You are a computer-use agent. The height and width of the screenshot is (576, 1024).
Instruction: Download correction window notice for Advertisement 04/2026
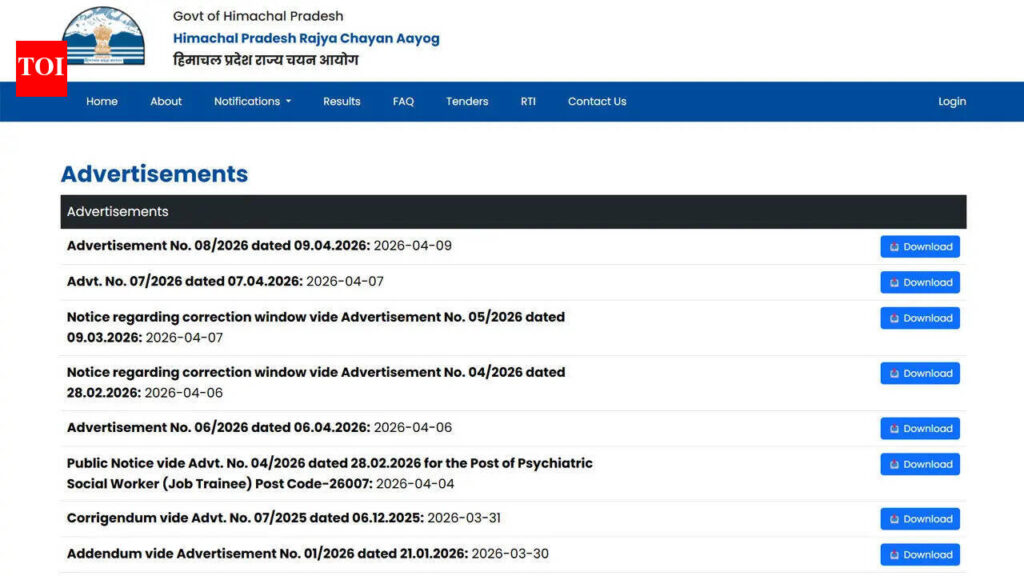919,373
